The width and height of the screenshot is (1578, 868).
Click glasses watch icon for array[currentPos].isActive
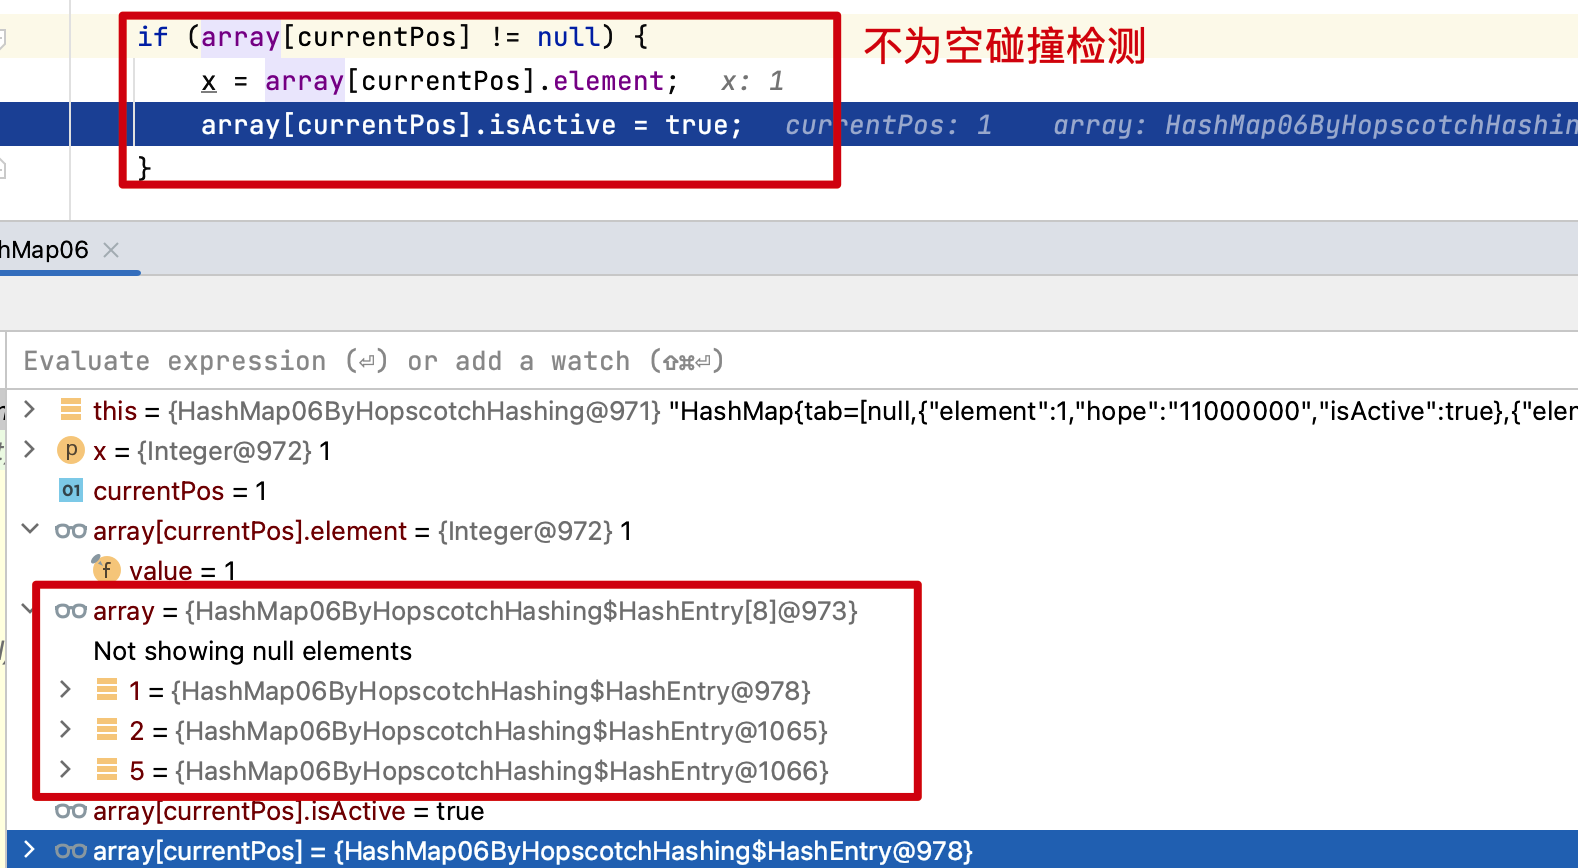coord(71,811)
